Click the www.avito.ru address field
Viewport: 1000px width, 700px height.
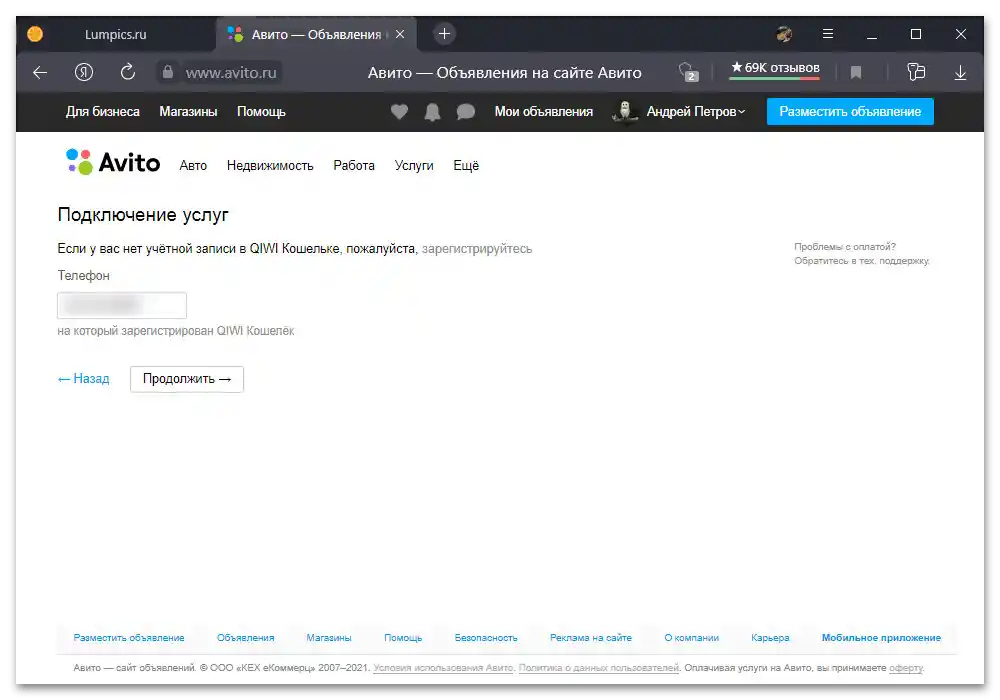click(232, 73)
